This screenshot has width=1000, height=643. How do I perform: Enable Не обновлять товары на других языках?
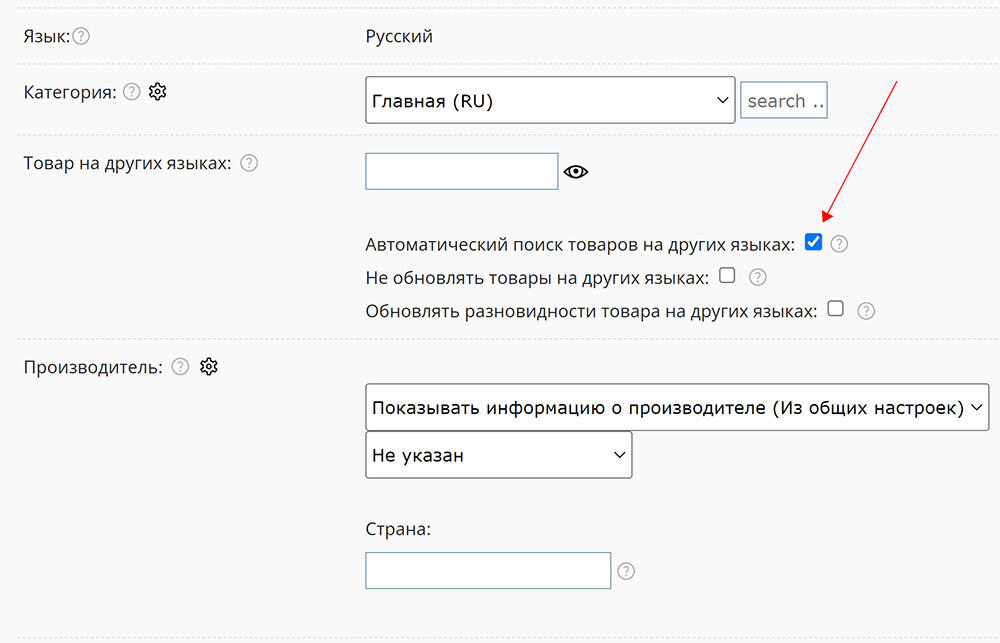click(728, 276)
